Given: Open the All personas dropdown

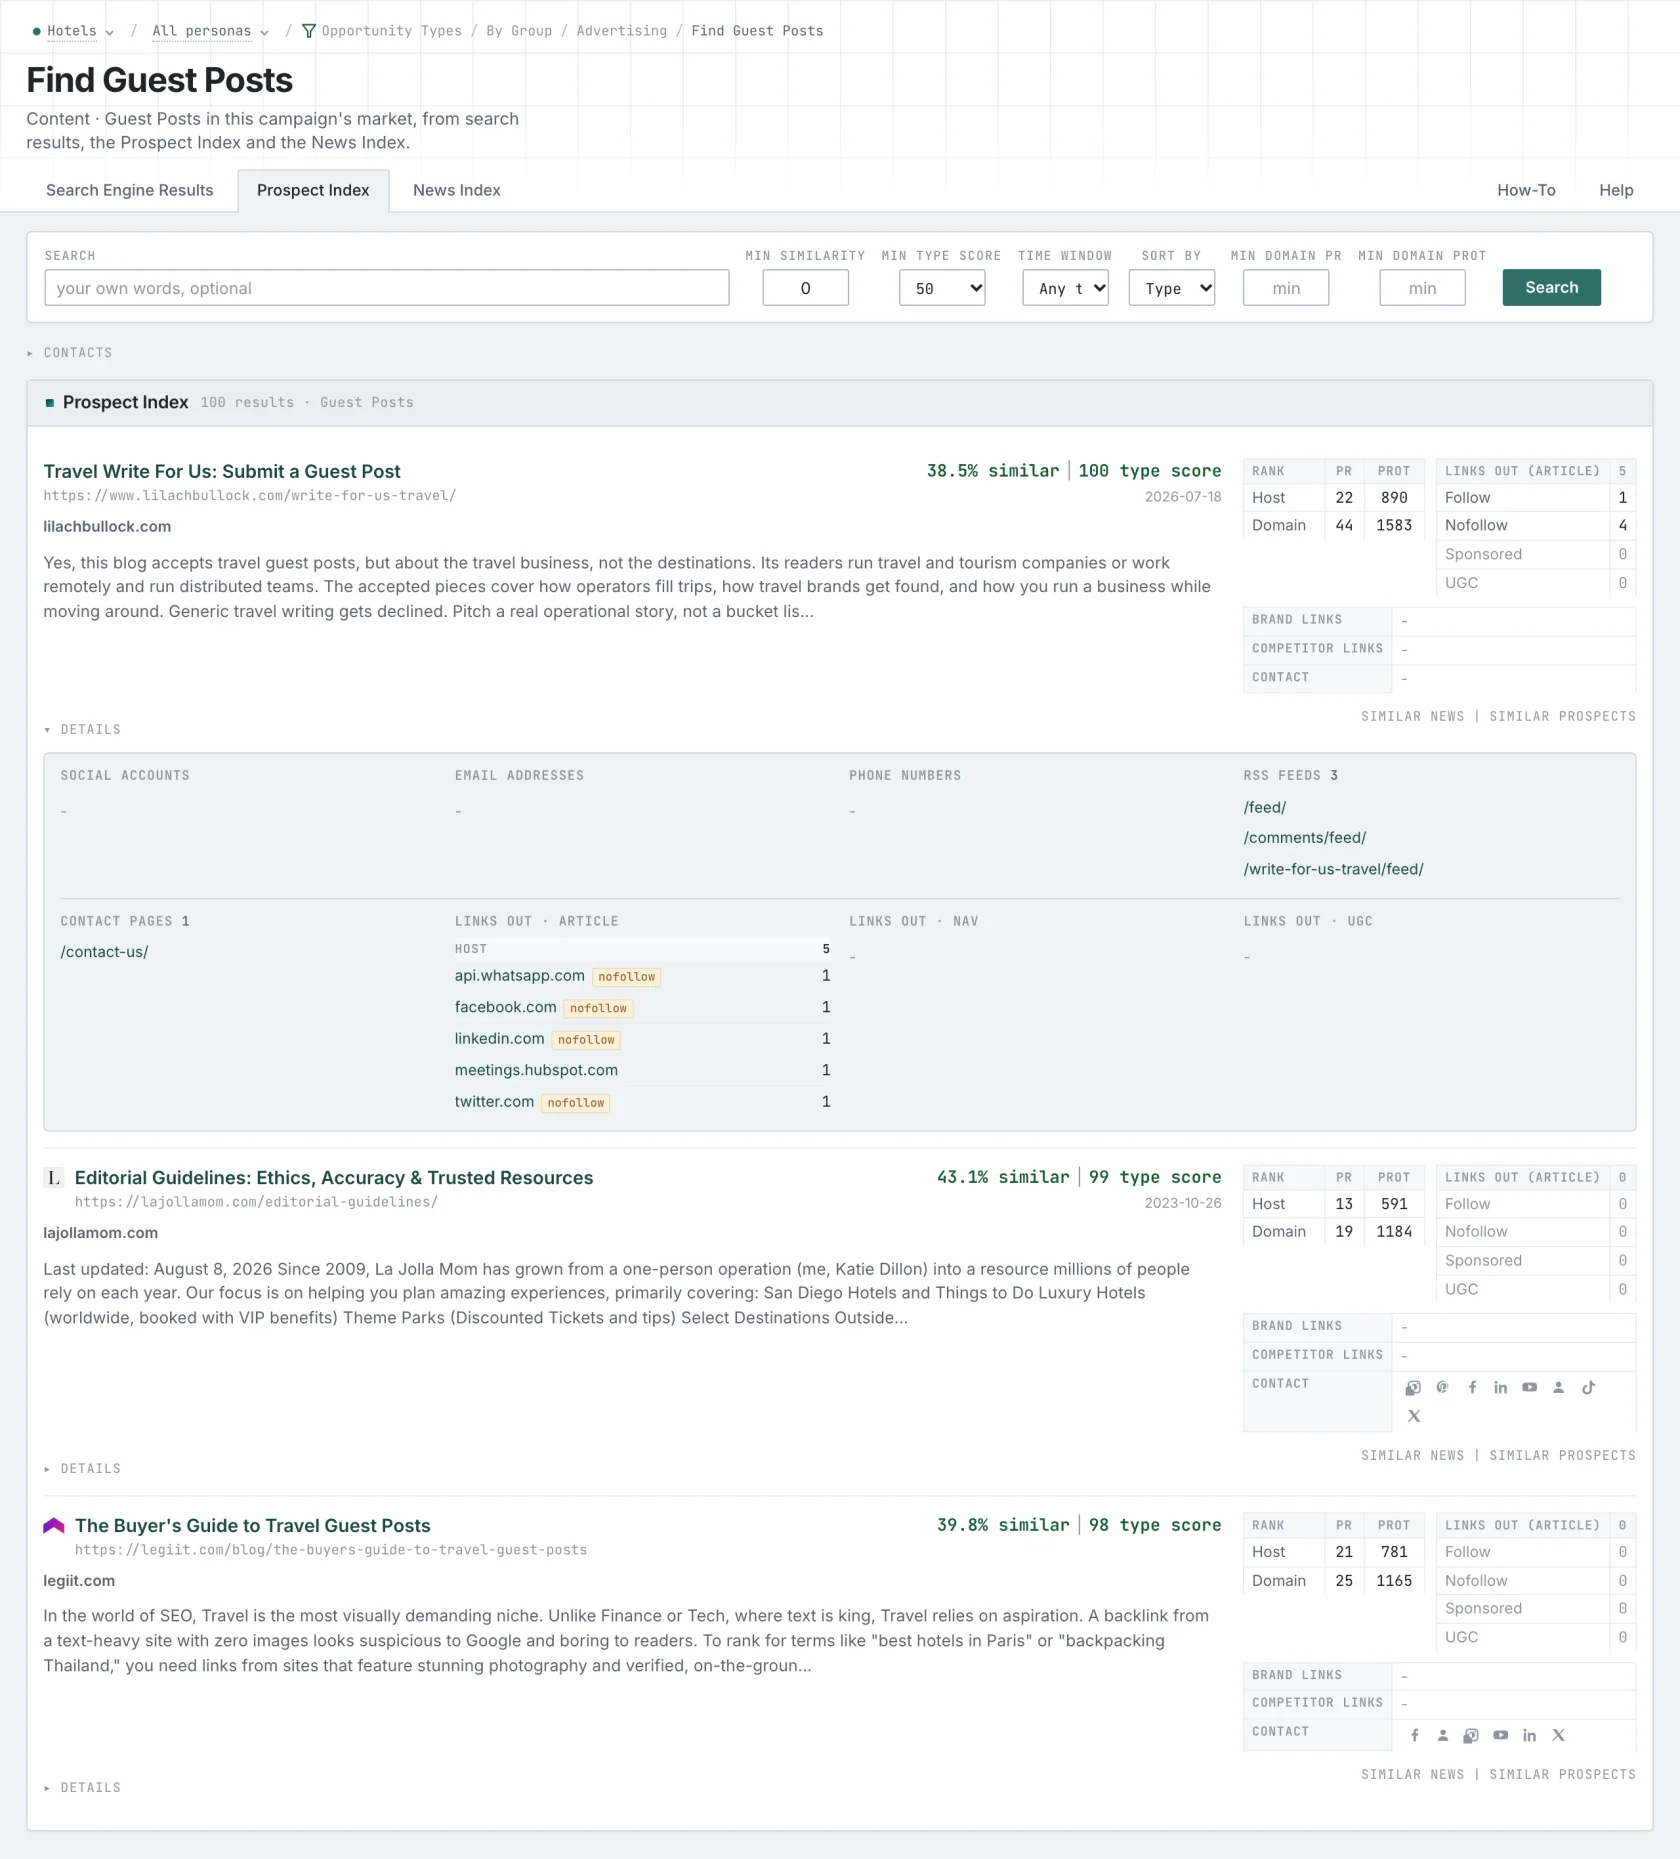Looking at the screenshot, I should pyautogui.click(x=210, y=31).
